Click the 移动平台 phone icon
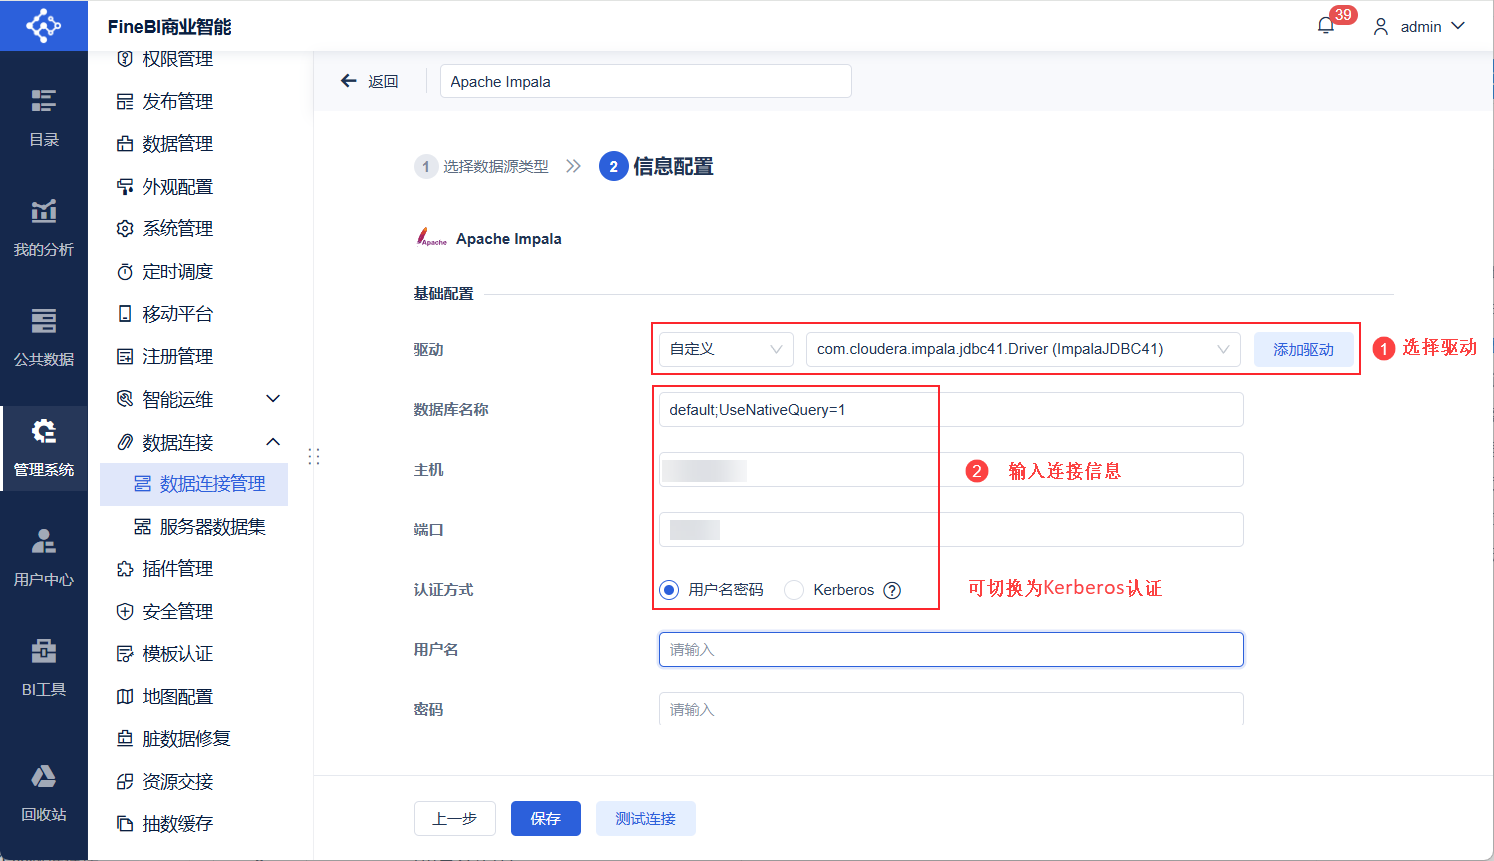1494x861 pixels. pyautogui.click(x=125, y=314)
